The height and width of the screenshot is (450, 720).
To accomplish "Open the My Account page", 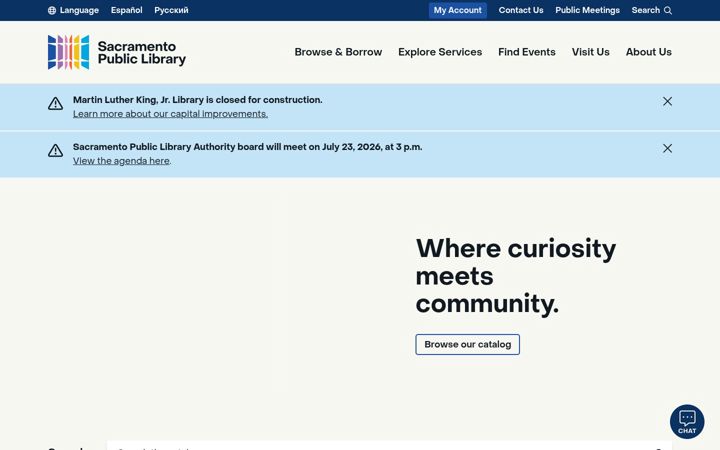I will pos(458,10).
